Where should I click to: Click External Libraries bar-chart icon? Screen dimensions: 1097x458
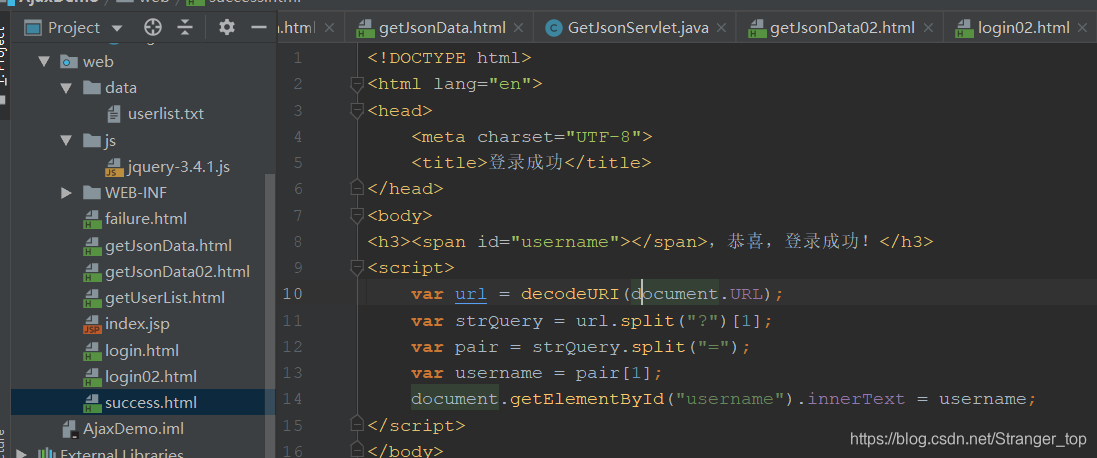coord(46,454)
